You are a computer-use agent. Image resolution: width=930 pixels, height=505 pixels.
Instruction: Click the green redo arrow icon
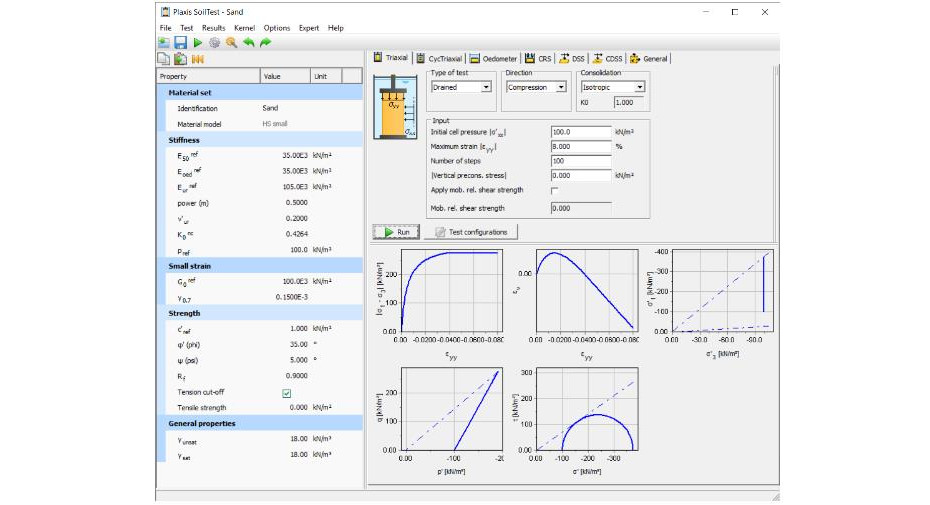[x=265, y=43]
